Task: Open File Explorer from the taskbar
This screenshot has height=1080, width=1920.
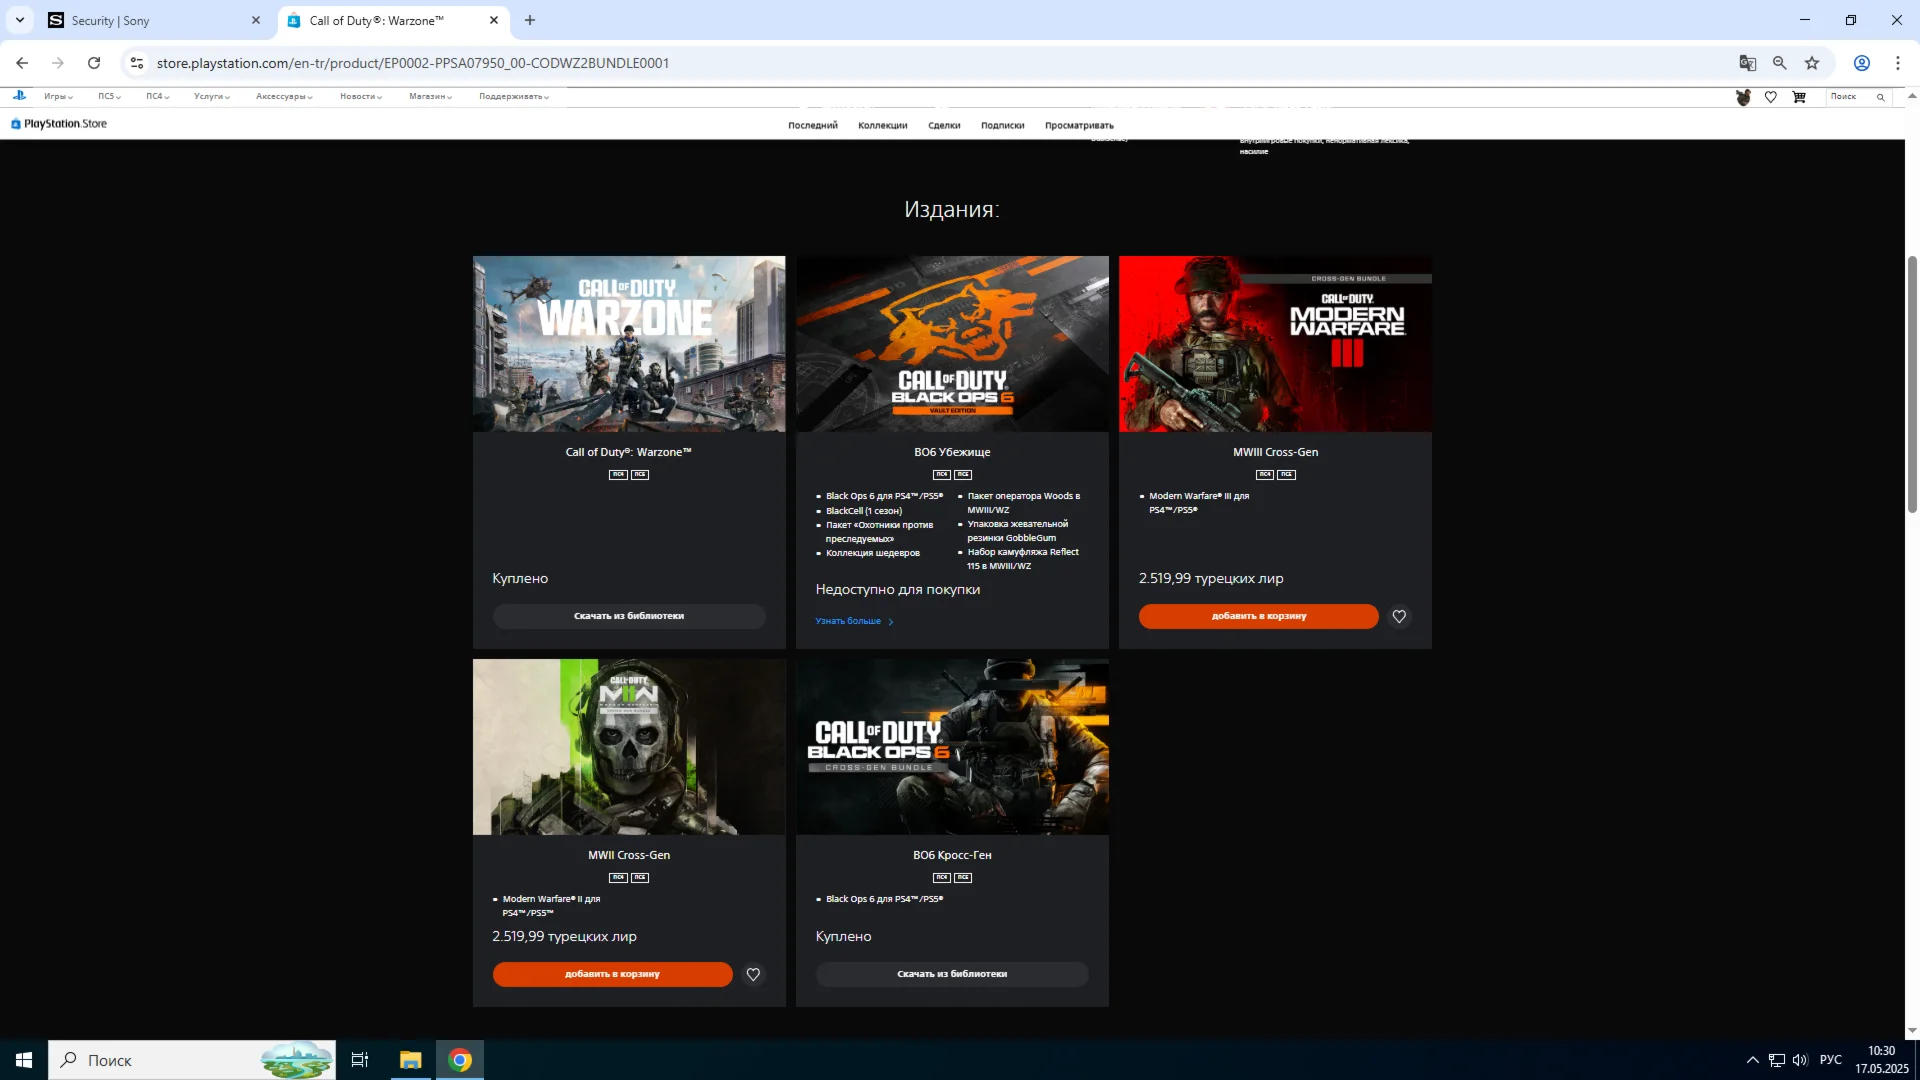Action: 411,1060
